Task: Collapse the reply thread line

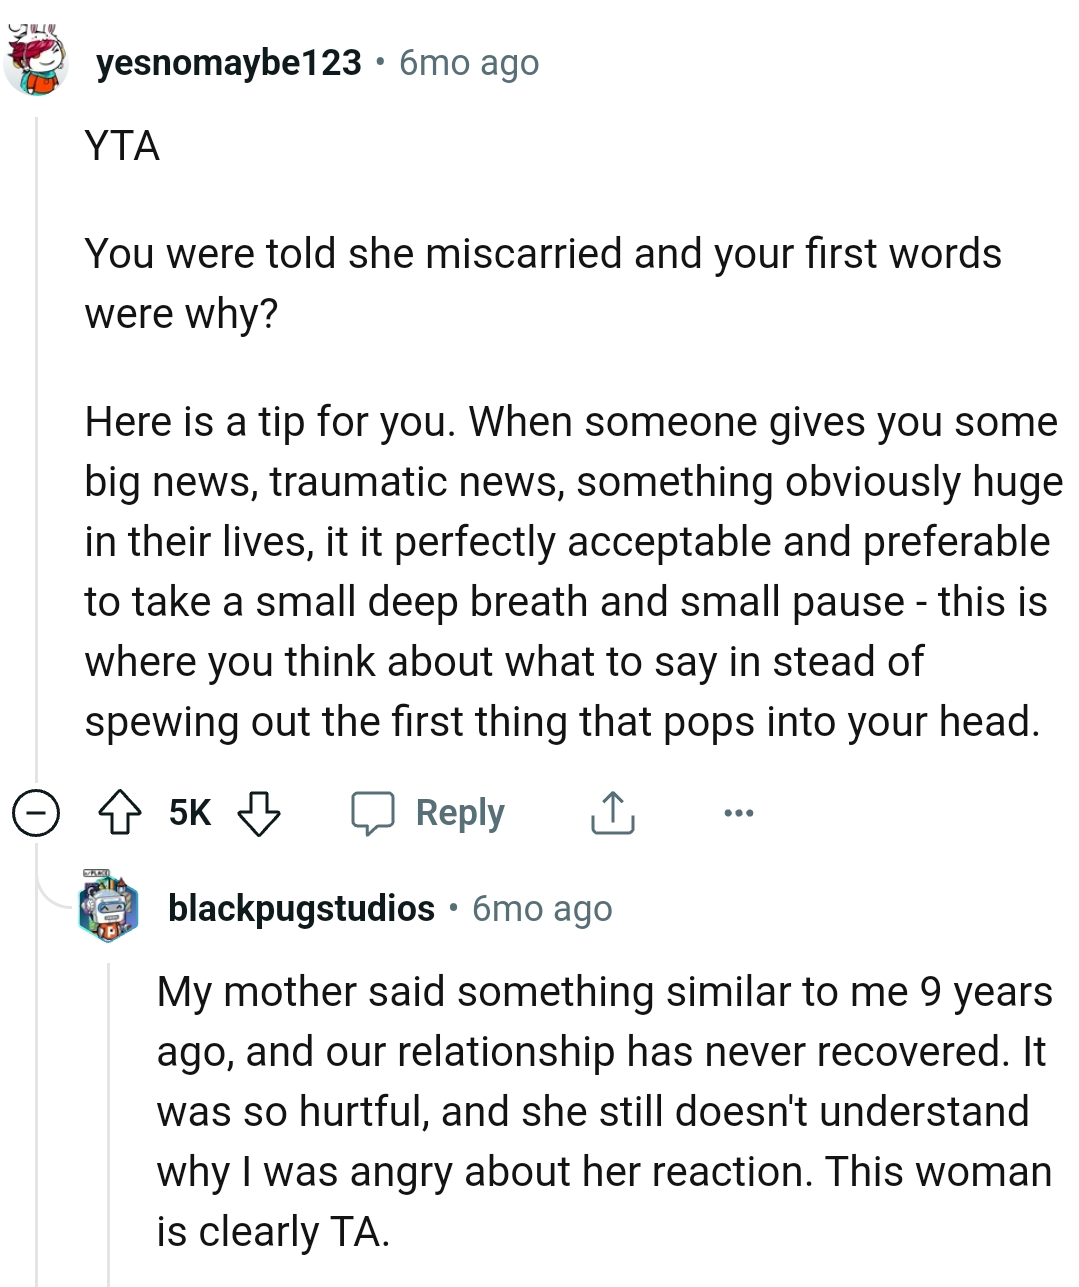Action: [110, 1100]
